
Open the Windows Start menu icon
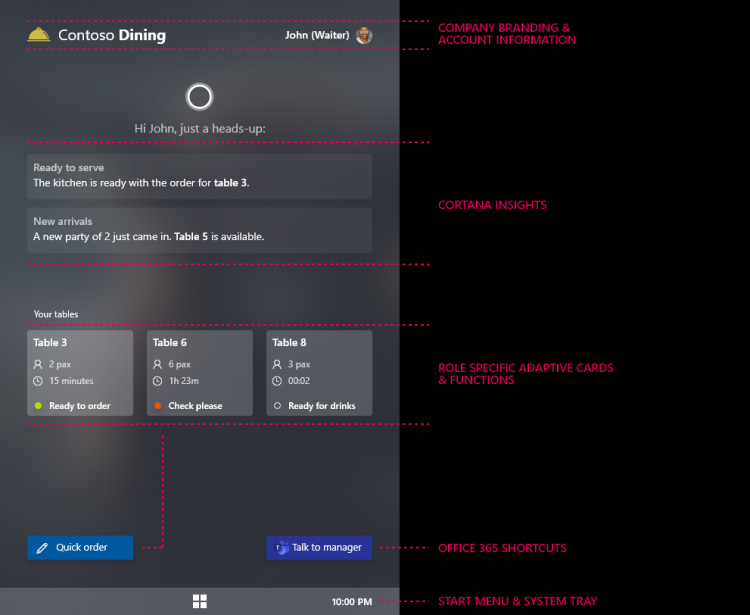pos(200,601)
